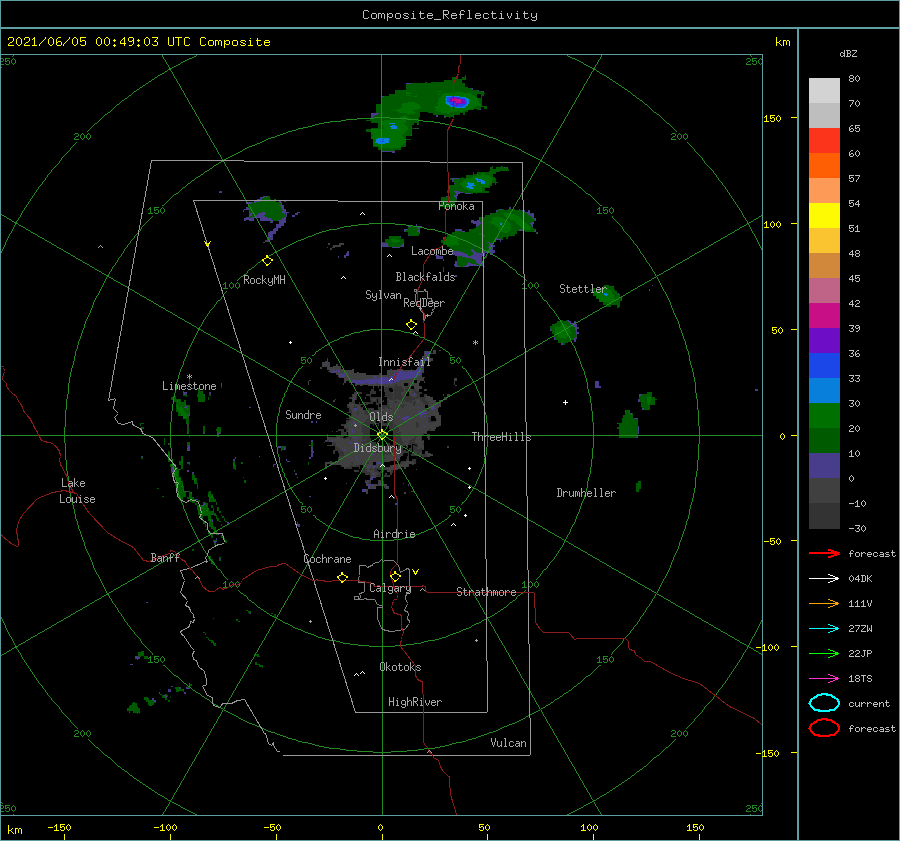Click the white 04DK arrow icon
The height and width of the screenshot is (841, 900).
coord(824,578)
